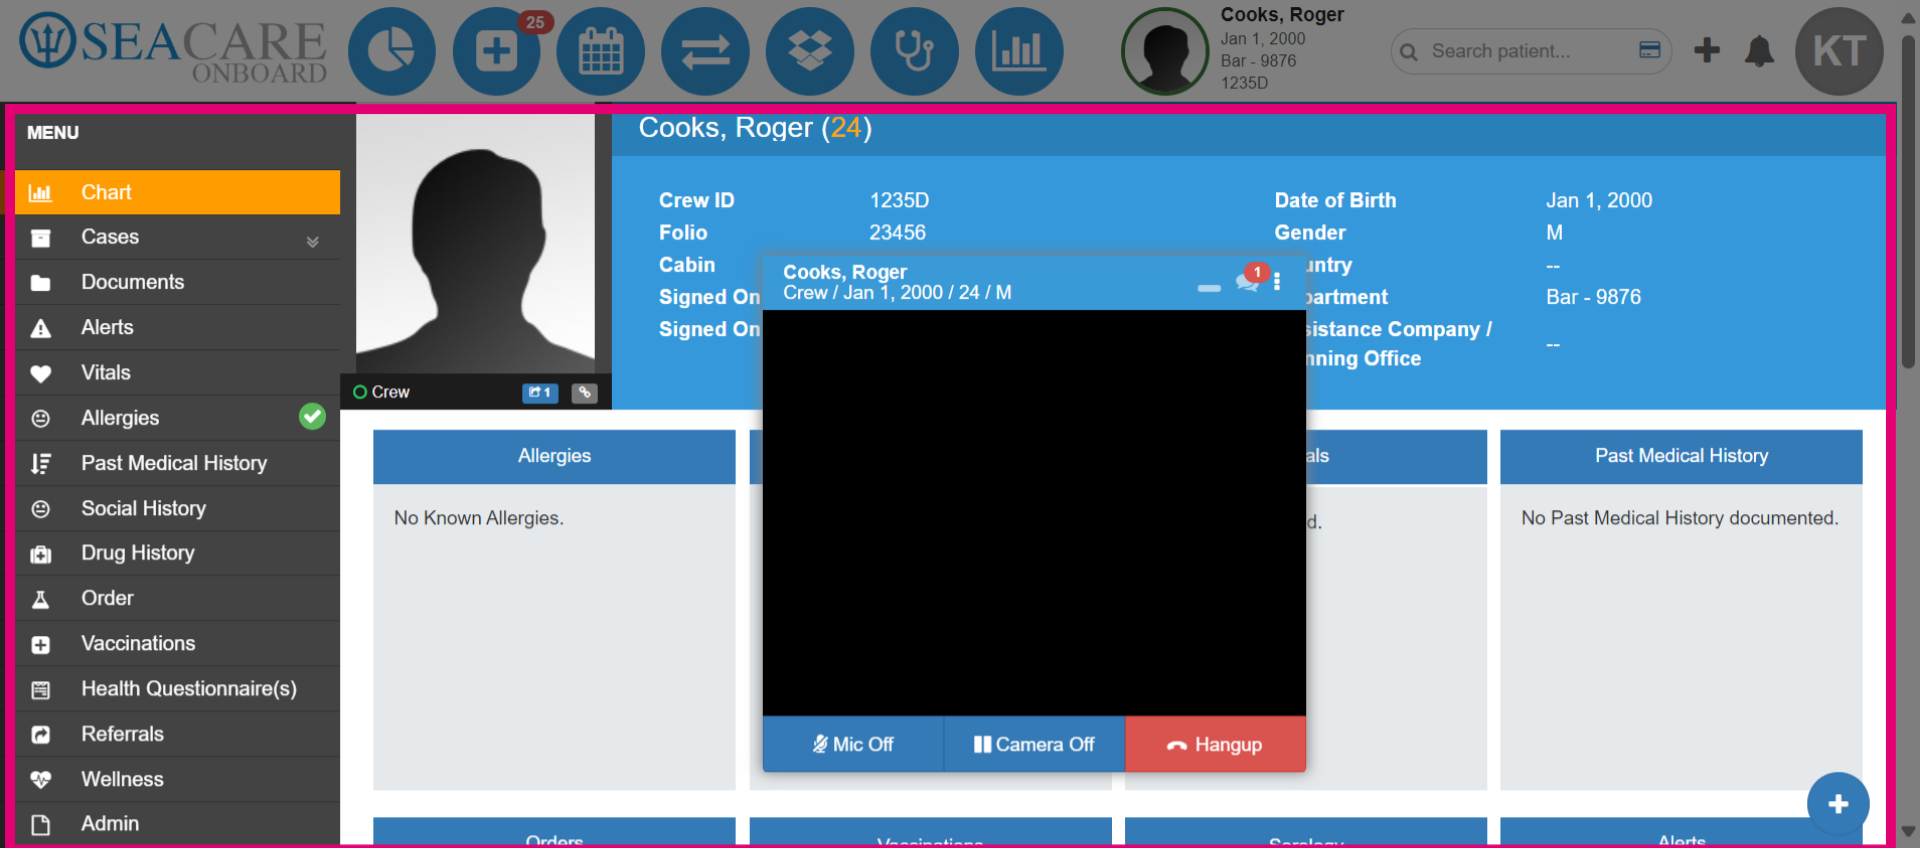Viewport: 1920px width, 848px height.
Task: Open the calendar icon in top toolbar
Action: click(601, 51)
